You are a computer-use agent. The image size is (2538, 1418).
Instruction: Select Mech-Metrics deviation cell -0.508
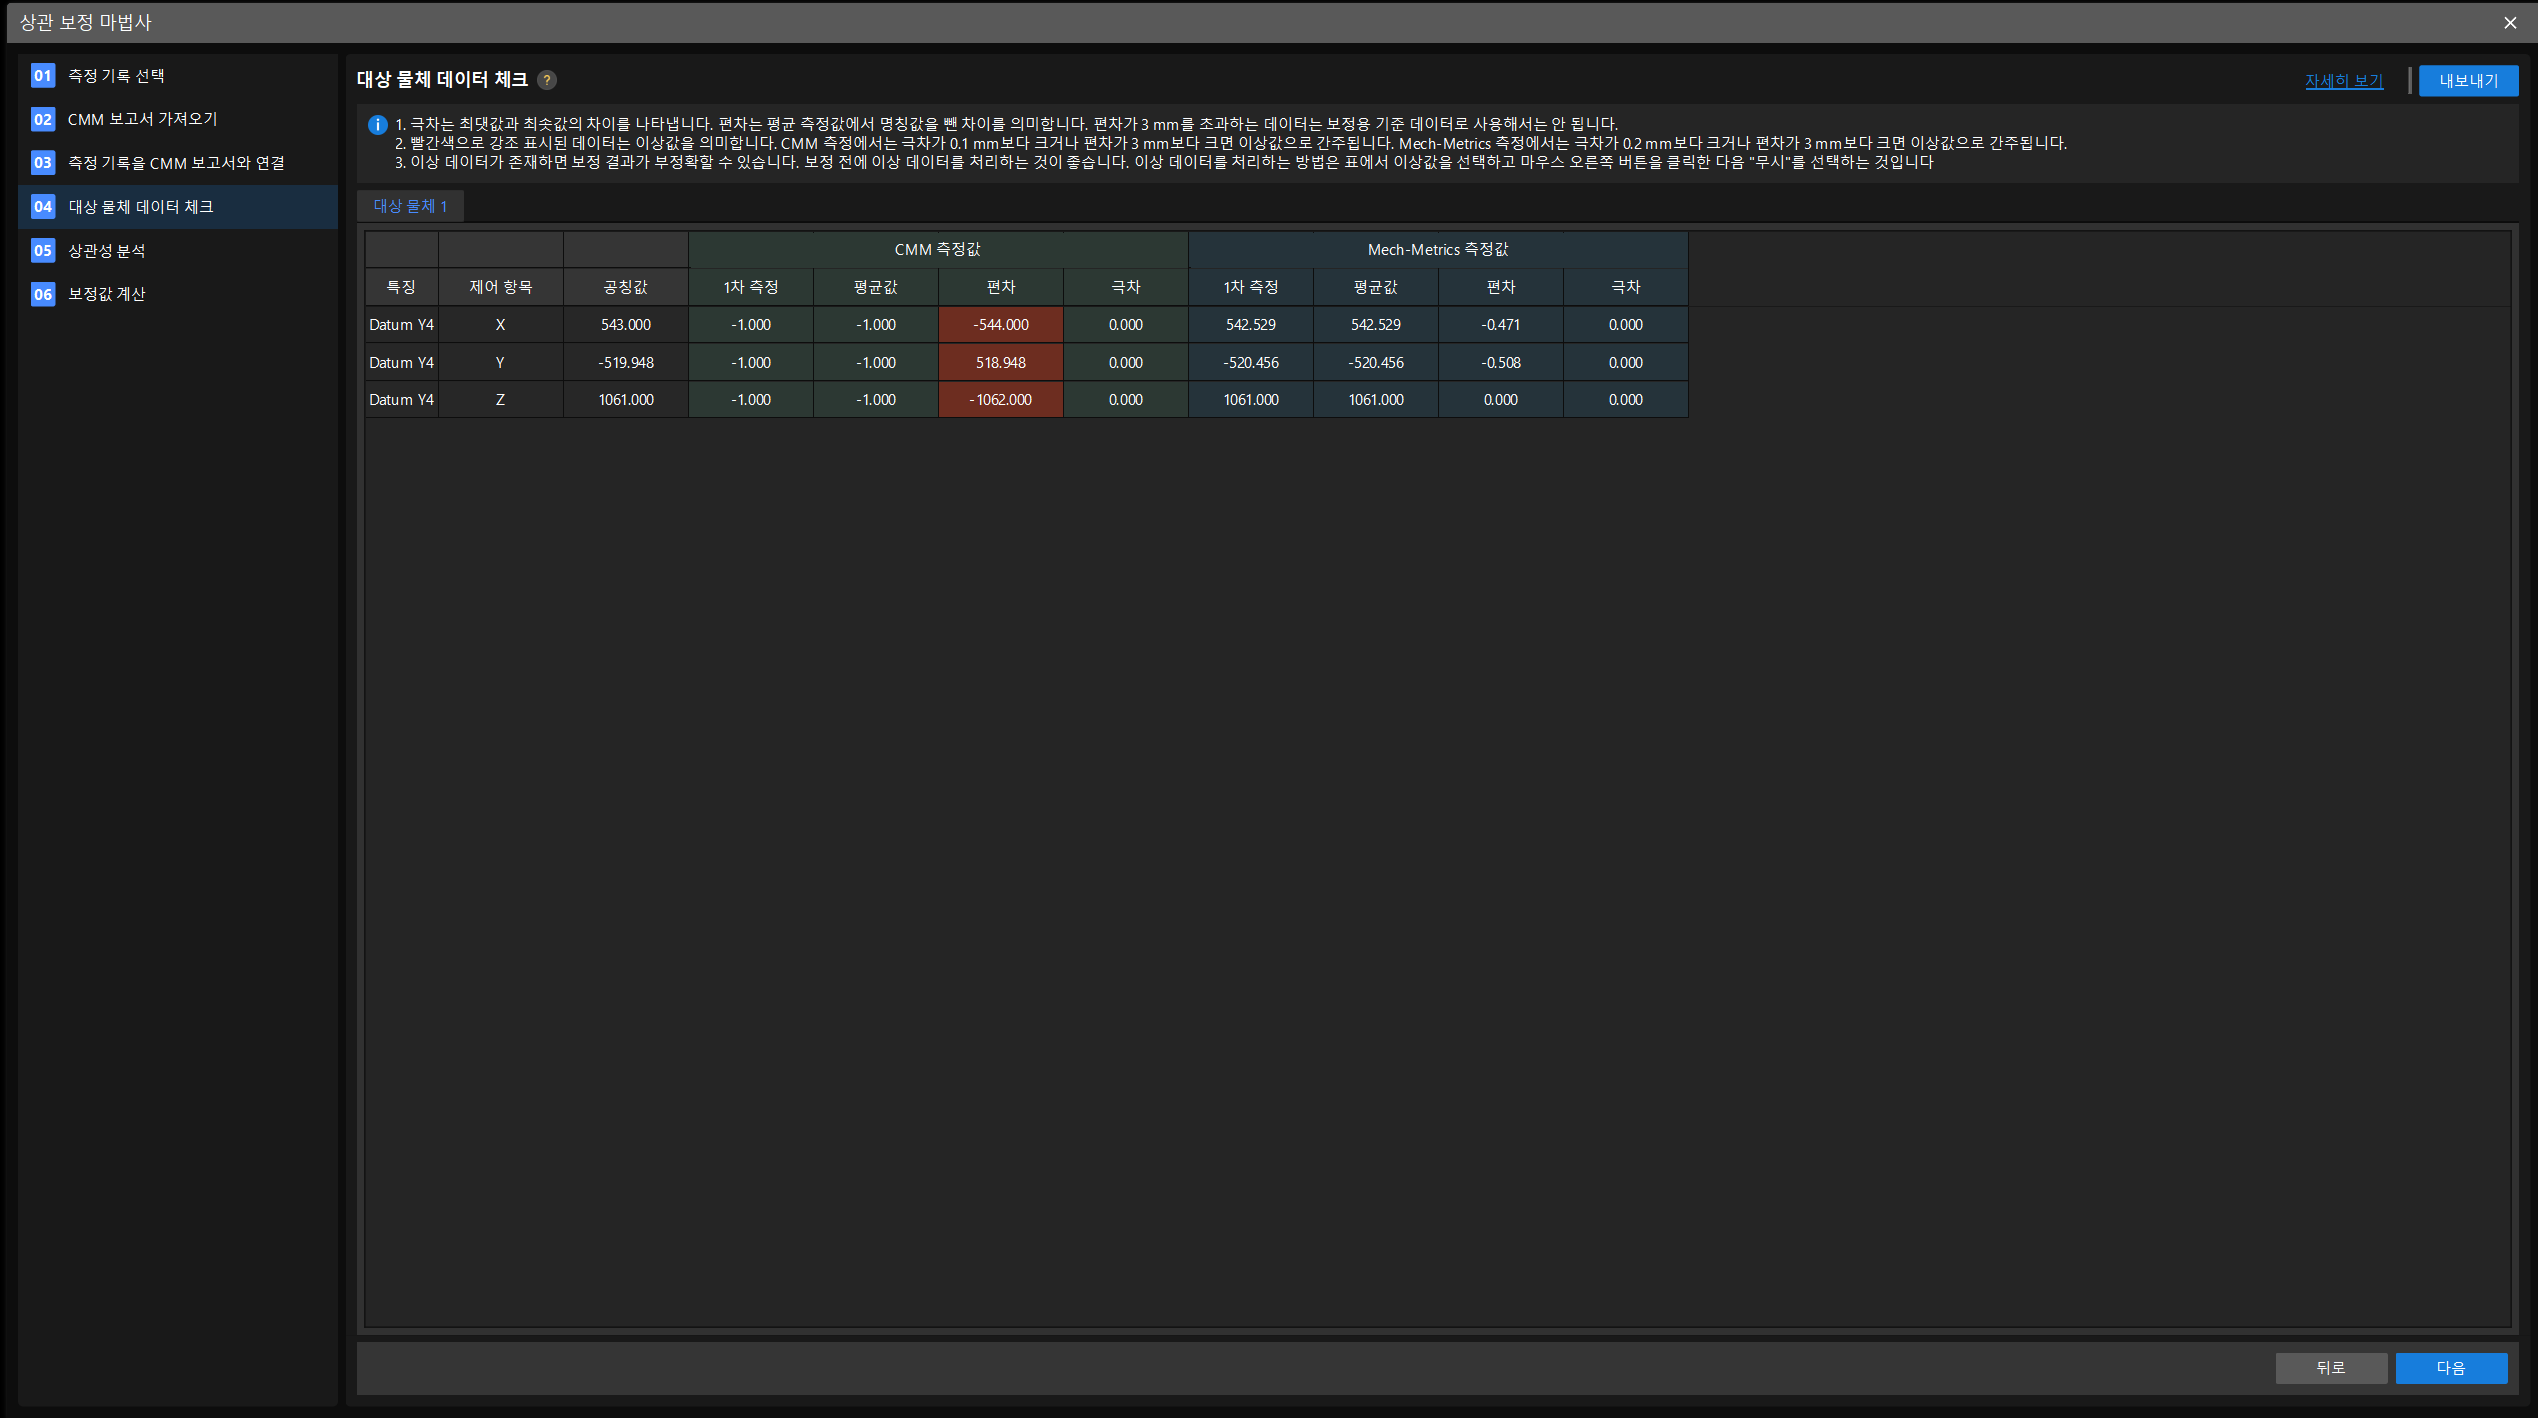click(x=1501, y=363)
